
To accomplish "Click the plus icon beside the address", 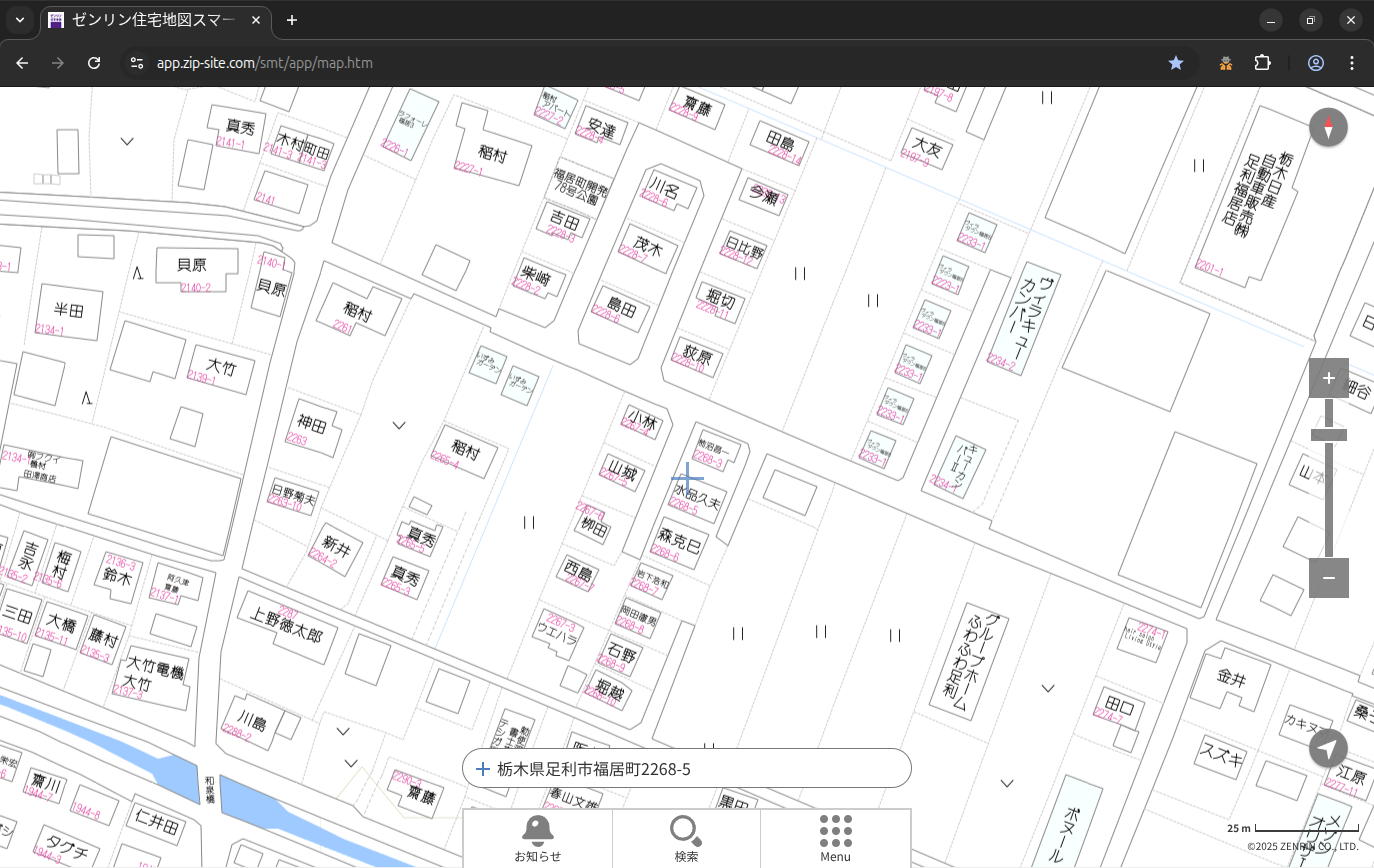I will pyautogui.click(x=483, y=769).
